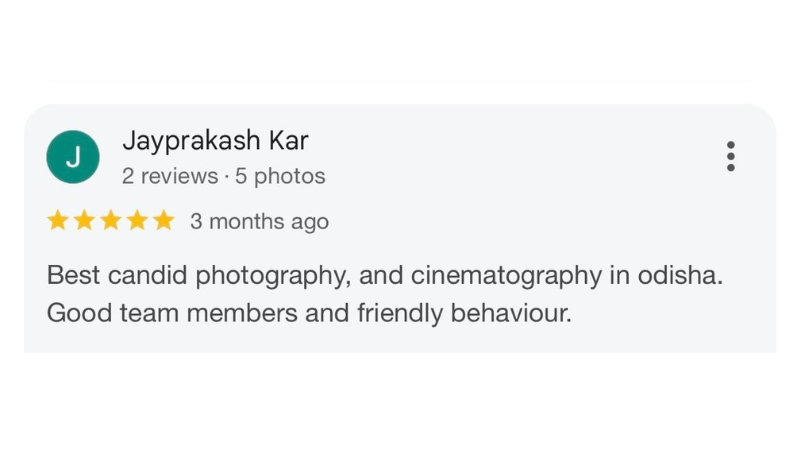Click the '2 reviews' count text
The height and width of the screenshot is (450, 800).
(169, 176)
